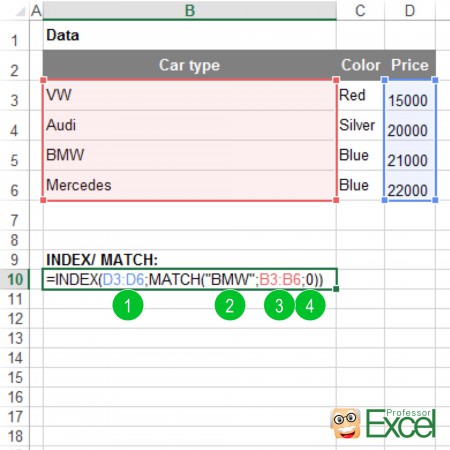Click the green circle marker 1
The width and height of the screenshot is (450, 450).
click(x=128, y=305)
